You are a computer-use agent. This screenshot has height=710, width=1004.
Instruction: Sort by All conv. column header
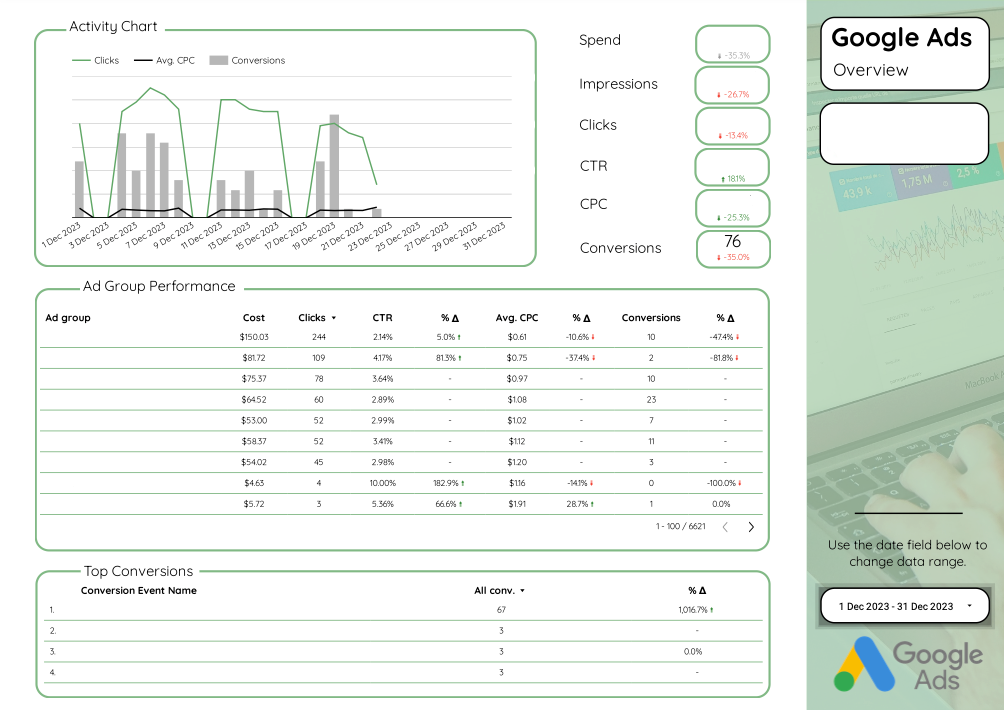tap(499, 590)
